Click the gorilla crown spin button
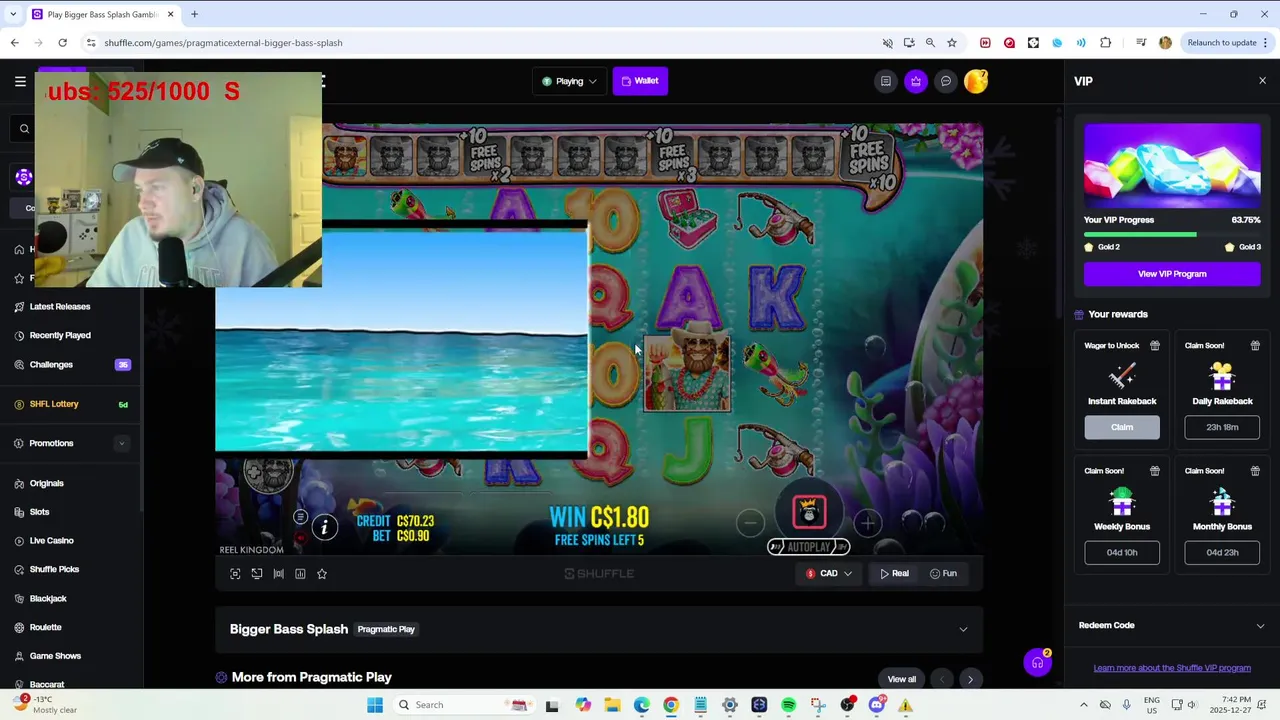 point(809,512)
